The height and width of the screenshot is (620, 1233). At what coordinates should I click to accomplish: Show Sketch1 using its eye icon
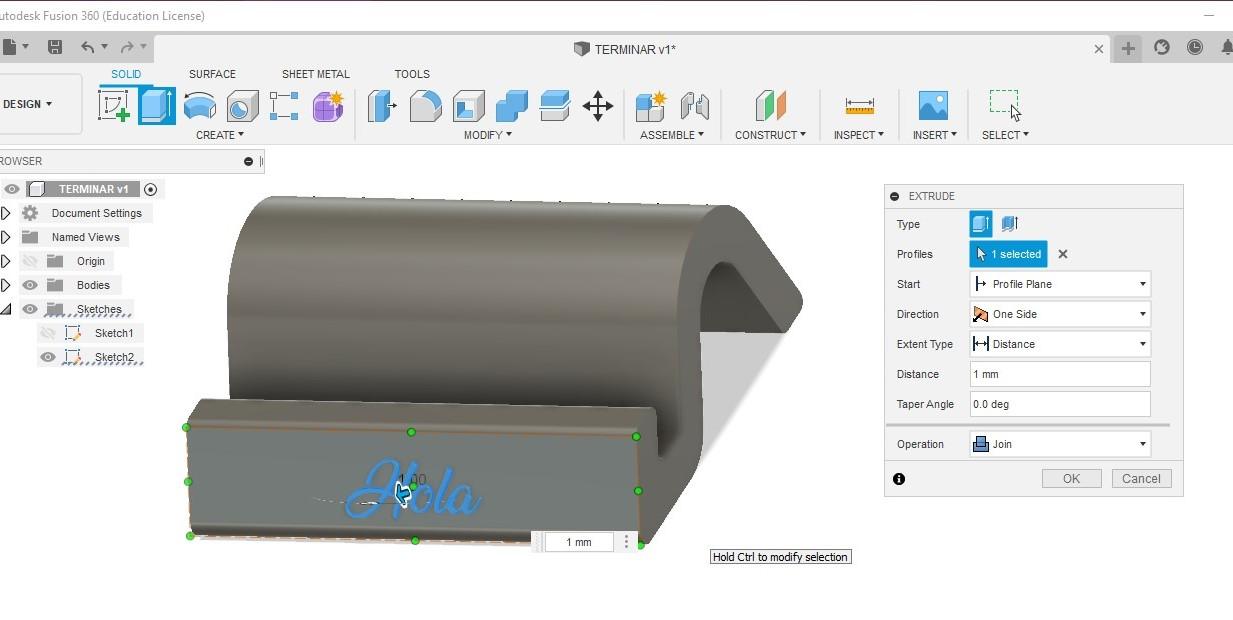(47, 333)
